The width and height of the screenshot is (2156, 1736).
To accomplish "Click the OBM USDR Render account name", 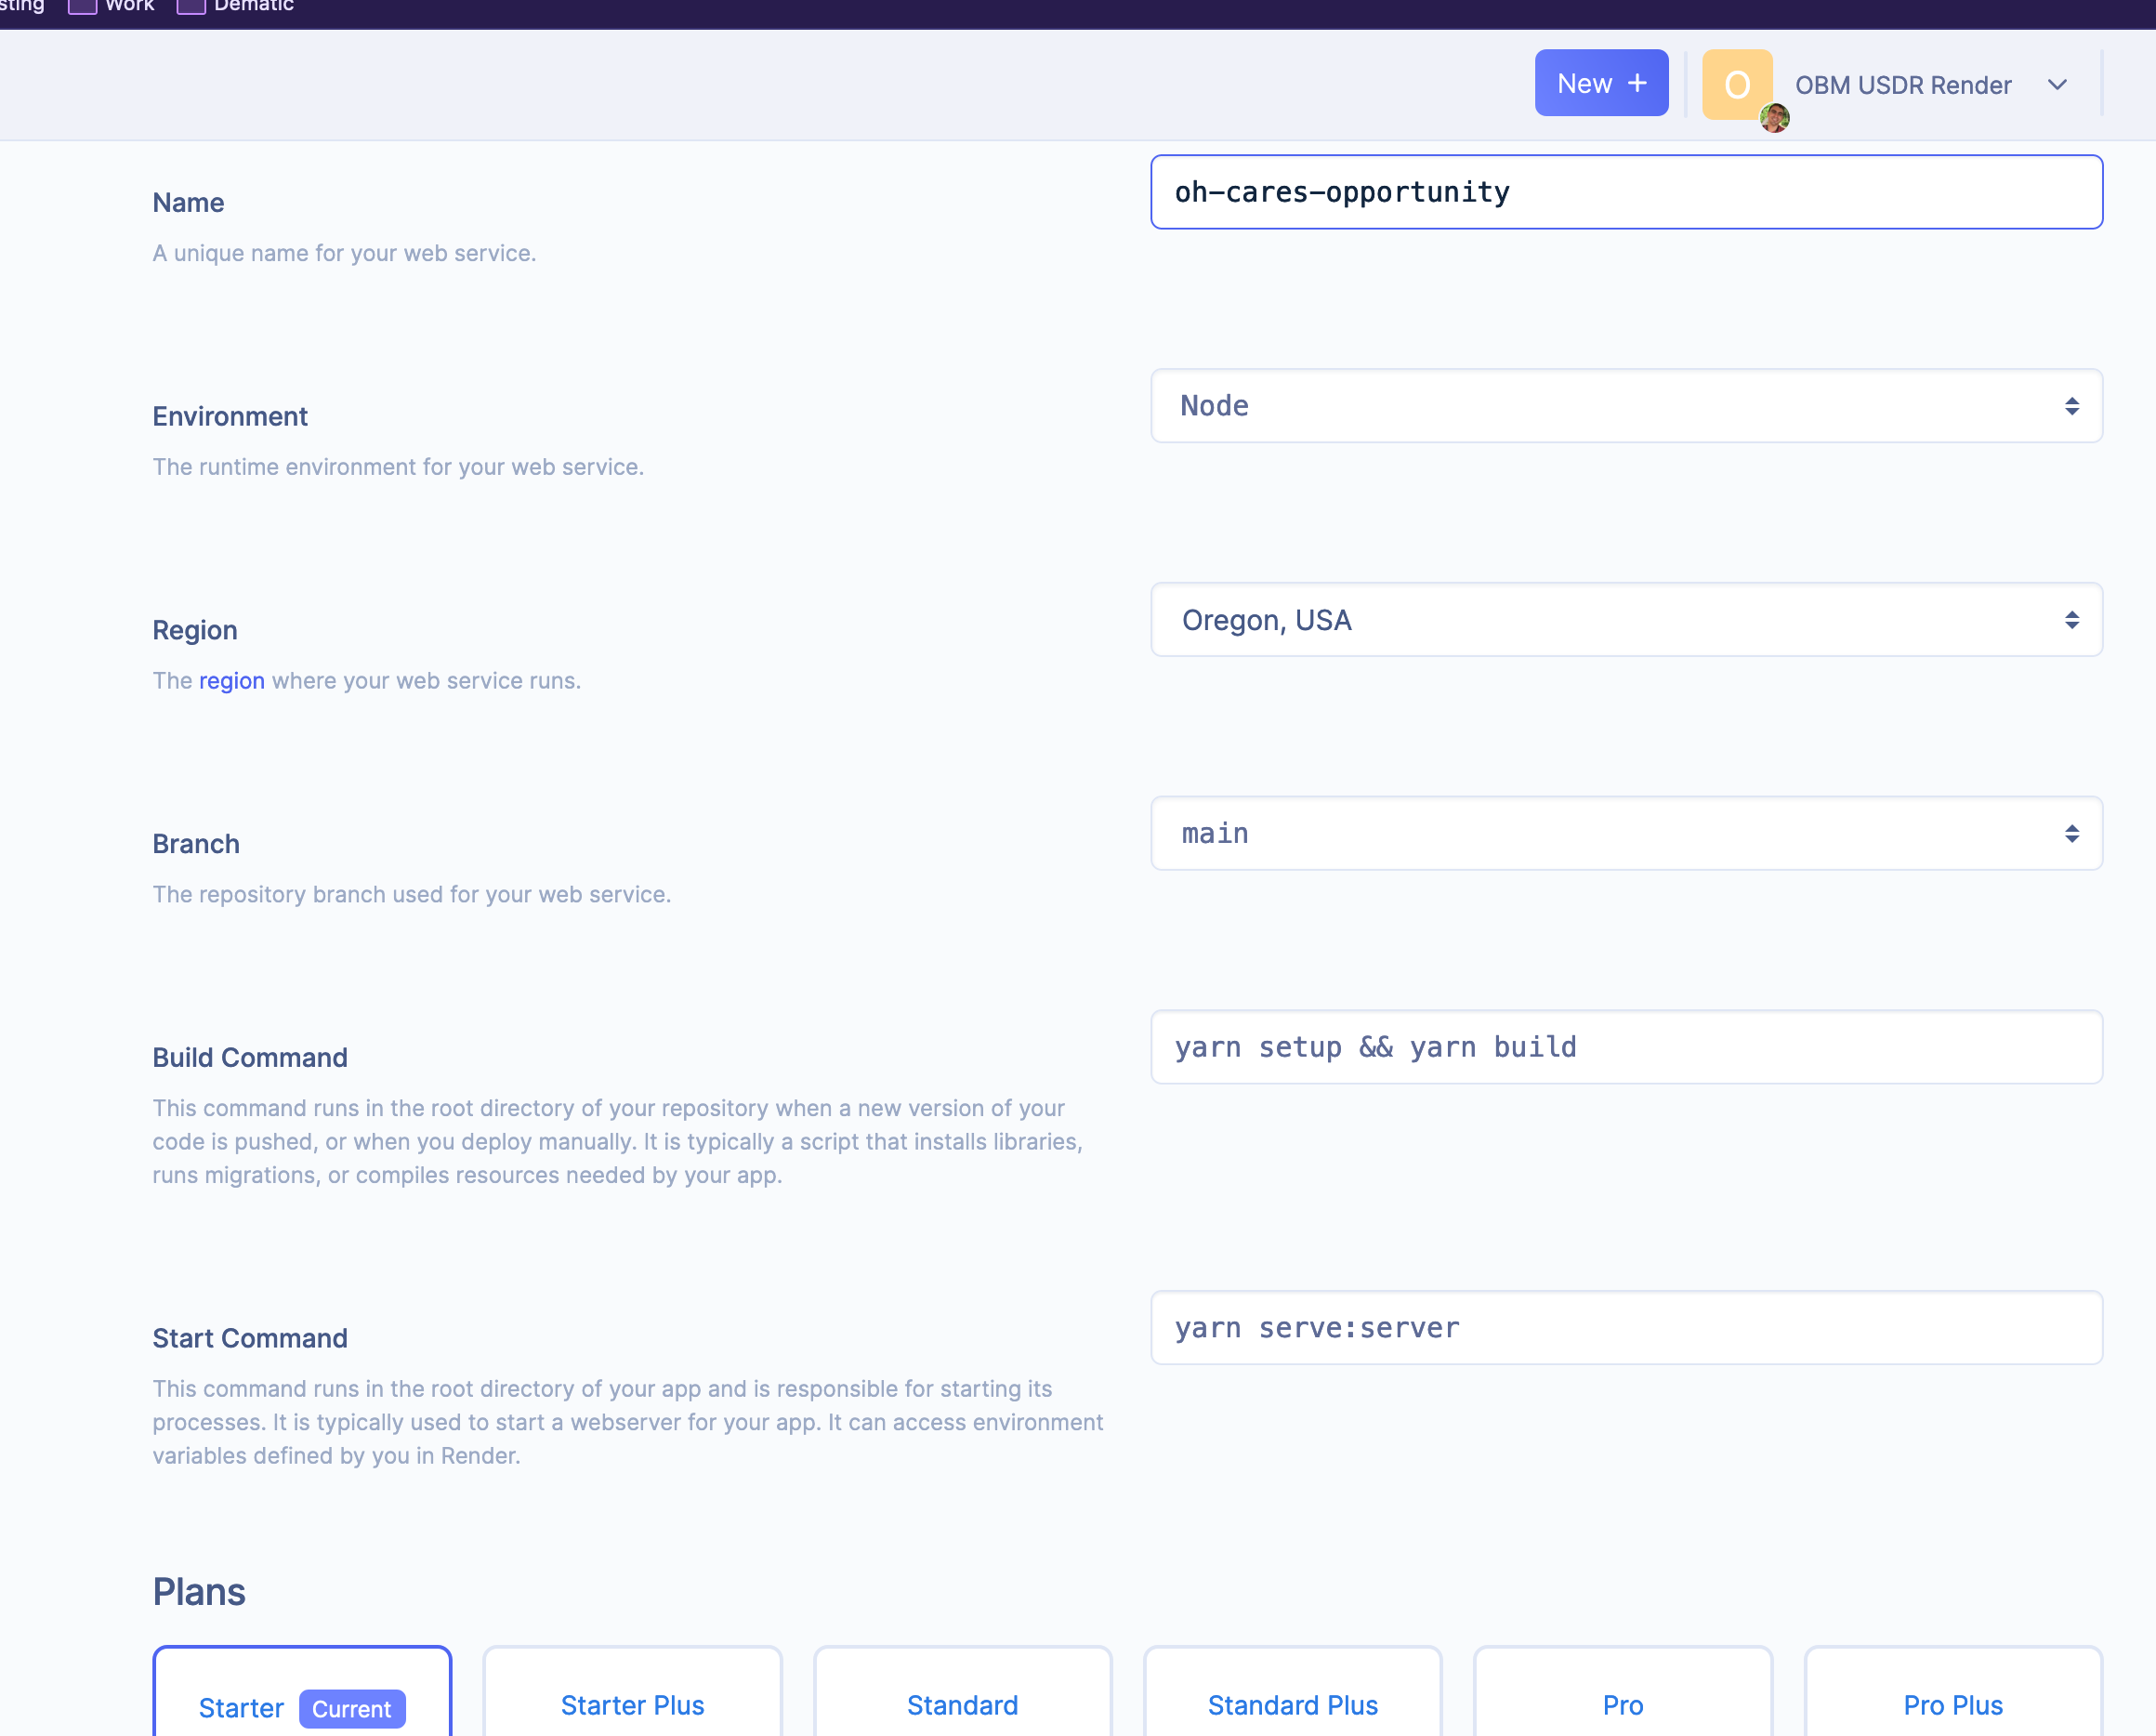I will click(1902, 85).
